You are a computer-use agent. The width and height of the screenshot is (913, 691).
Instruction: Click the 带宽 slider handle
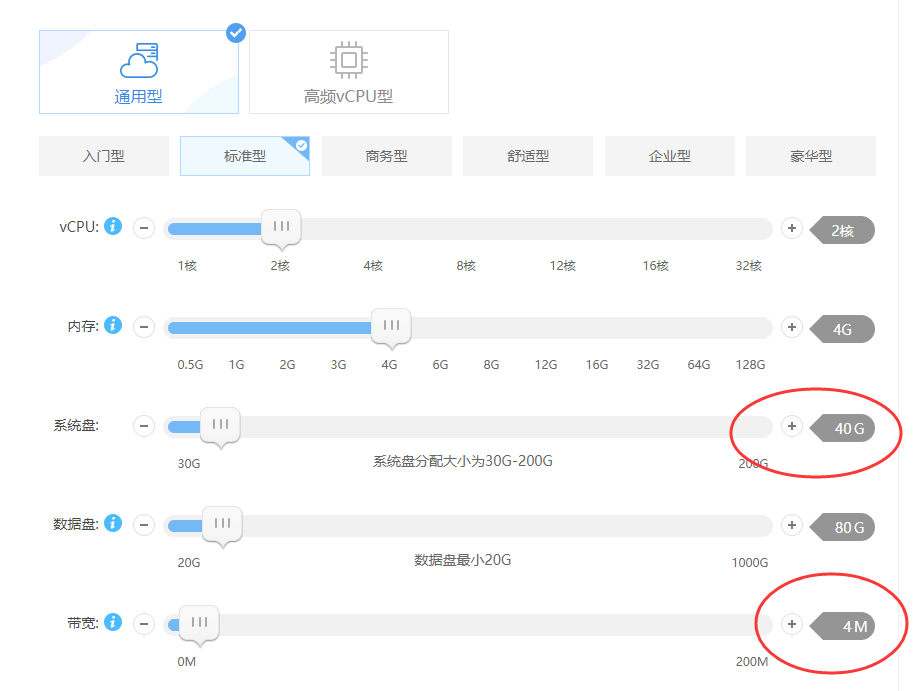[199, 622]
